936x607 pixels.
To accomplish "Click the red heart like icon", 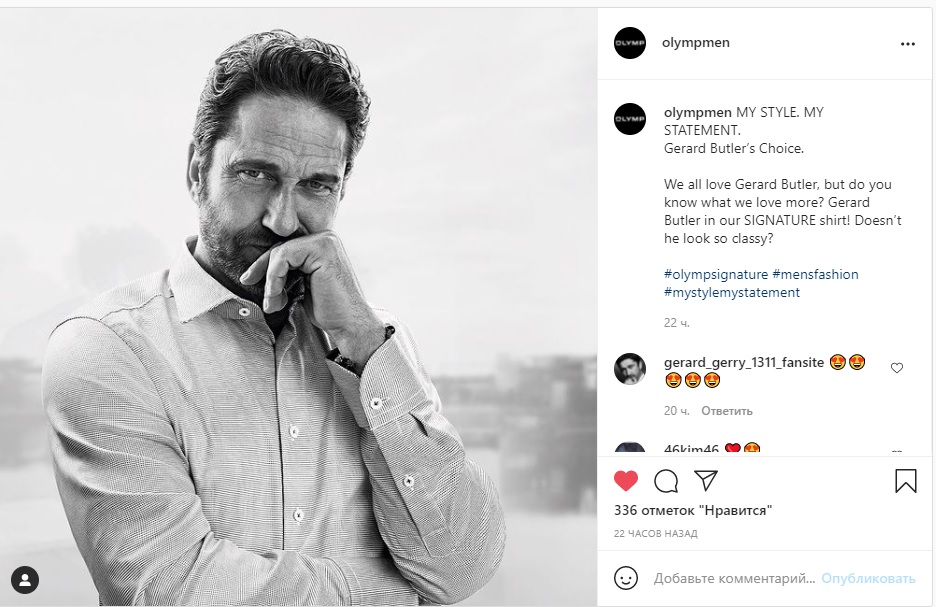I will pyautogui.click(x=626, y=481).
